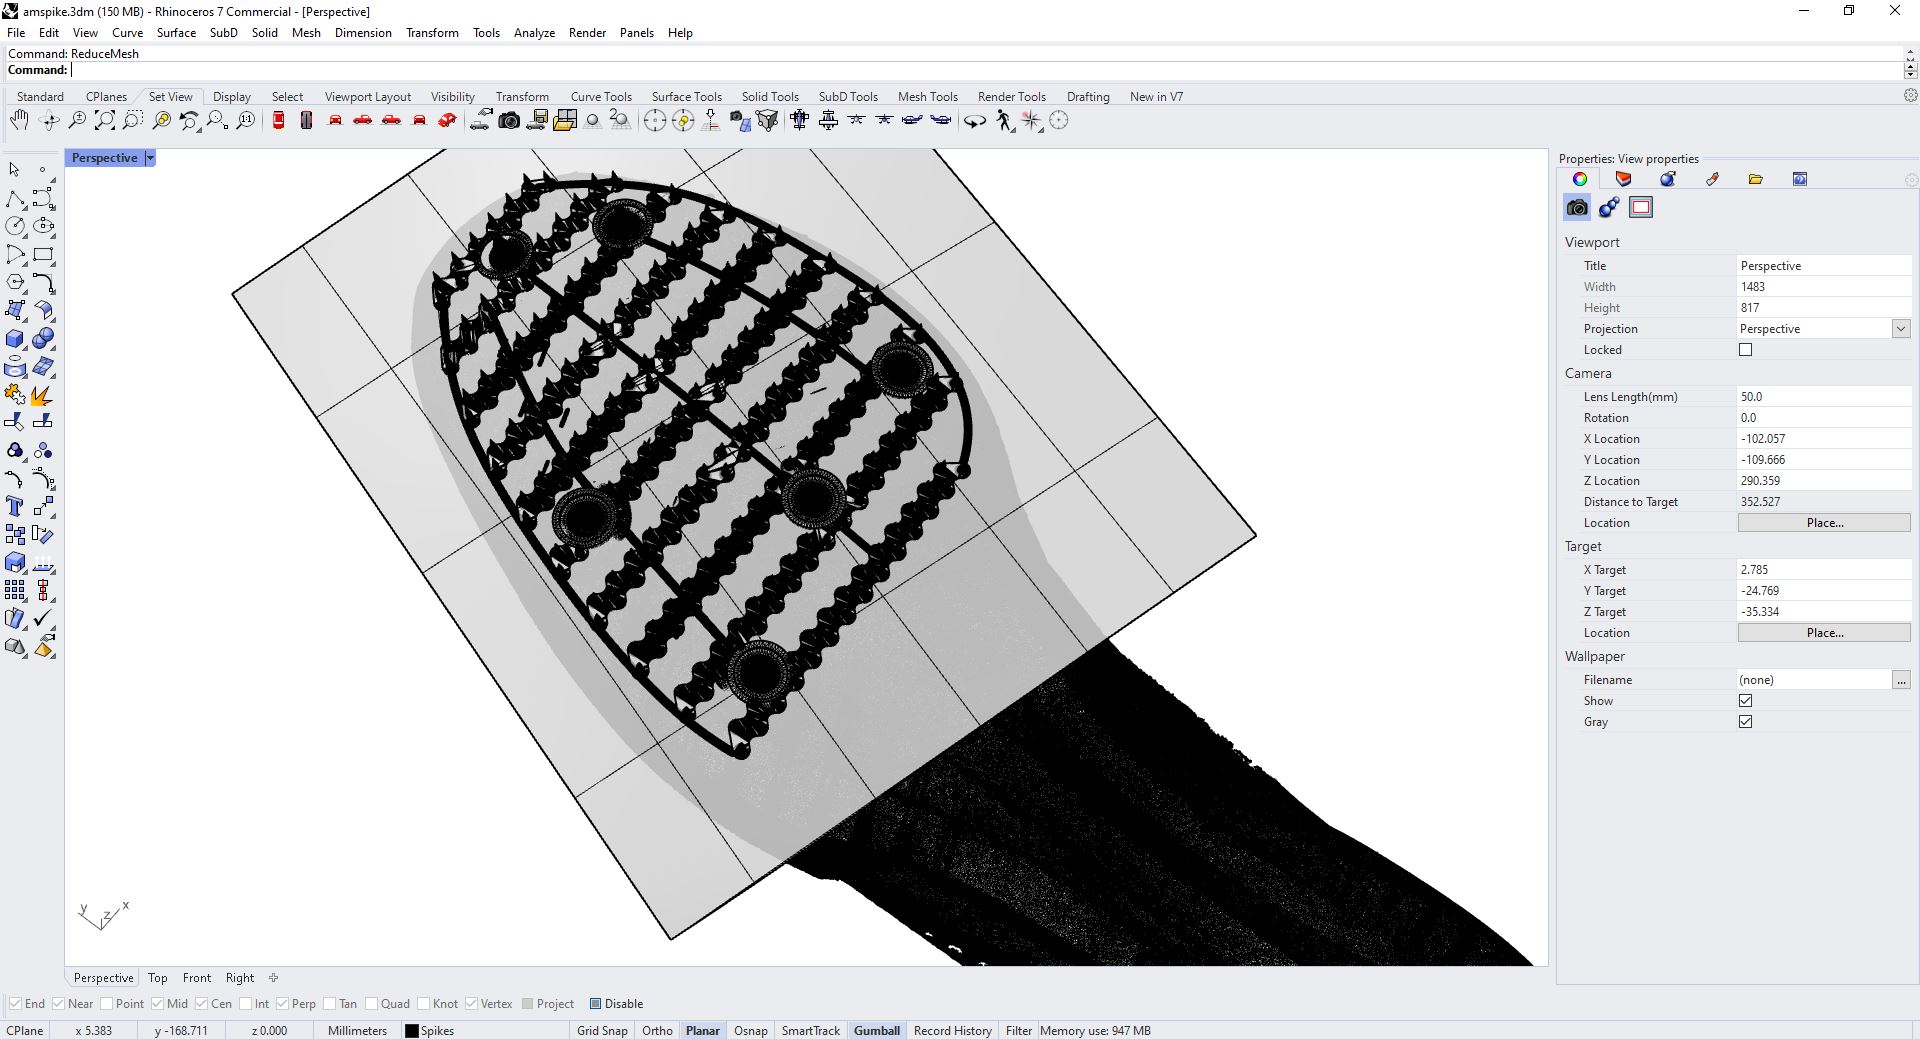Open the Projection dropdown

(x=1900, y=329)
